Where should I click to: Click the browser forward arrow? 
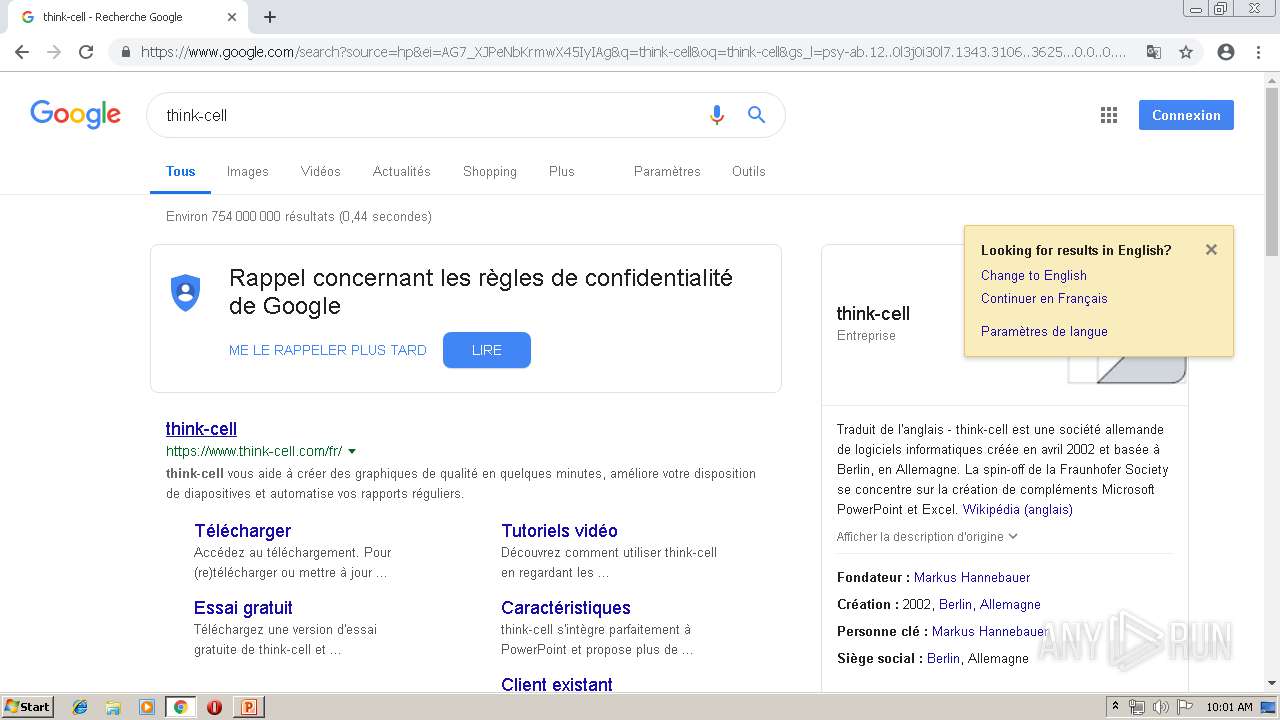[54, 52]
